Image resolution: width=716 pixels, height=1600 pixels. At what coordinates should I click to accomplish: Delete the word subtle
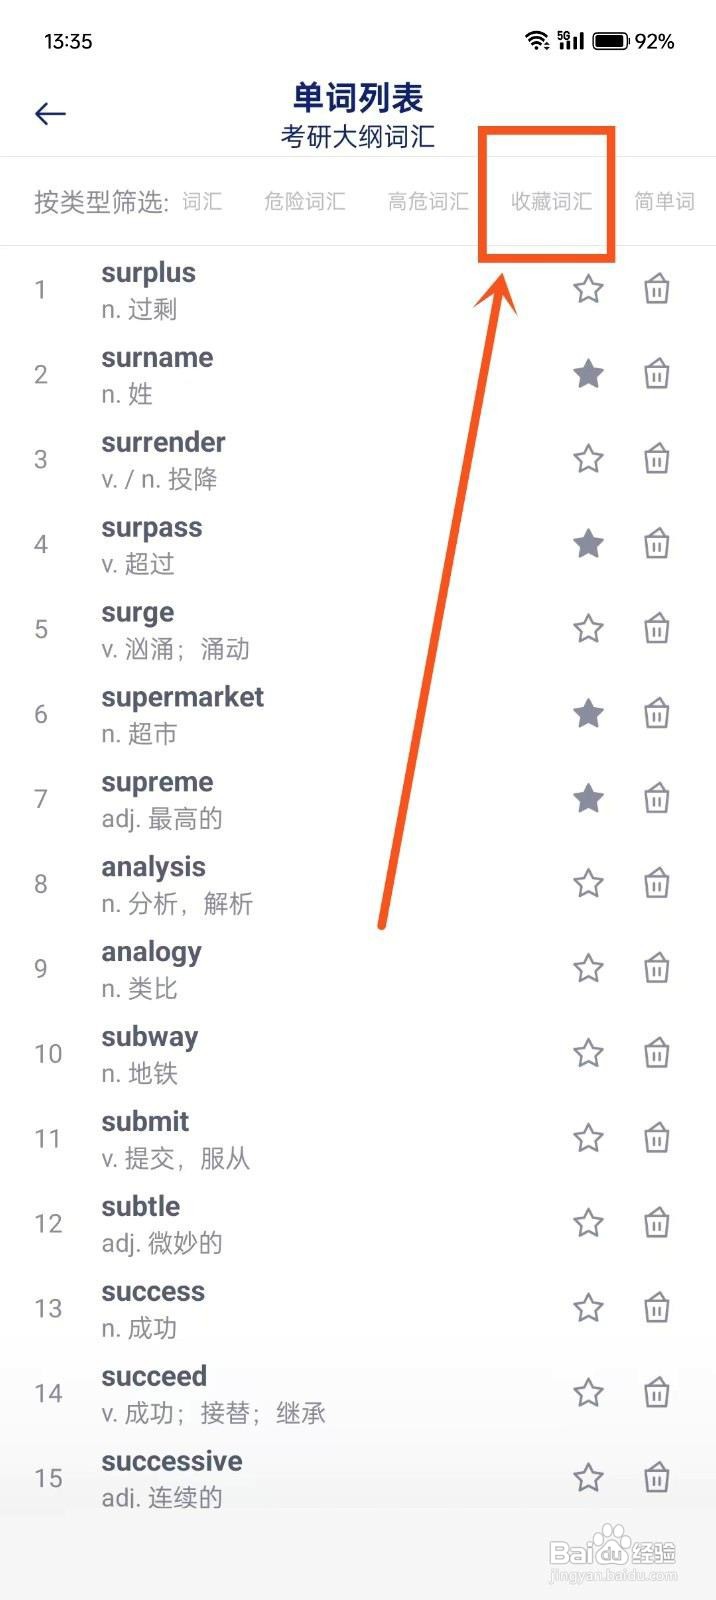[x=656, y=1223]
